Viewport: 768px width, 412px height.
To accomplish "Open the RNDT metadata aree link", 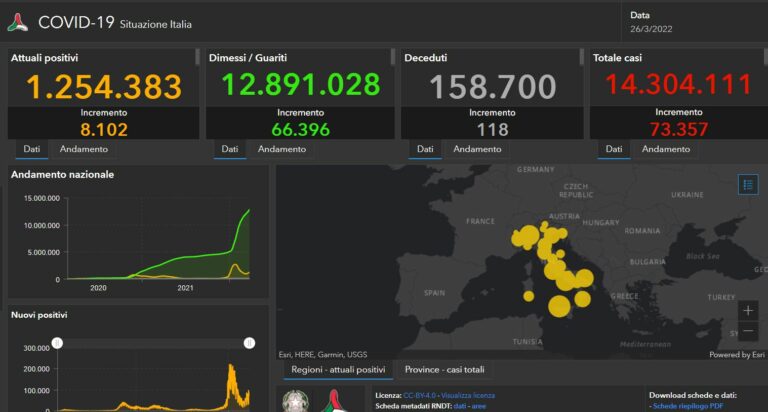I will coord(479,406).
